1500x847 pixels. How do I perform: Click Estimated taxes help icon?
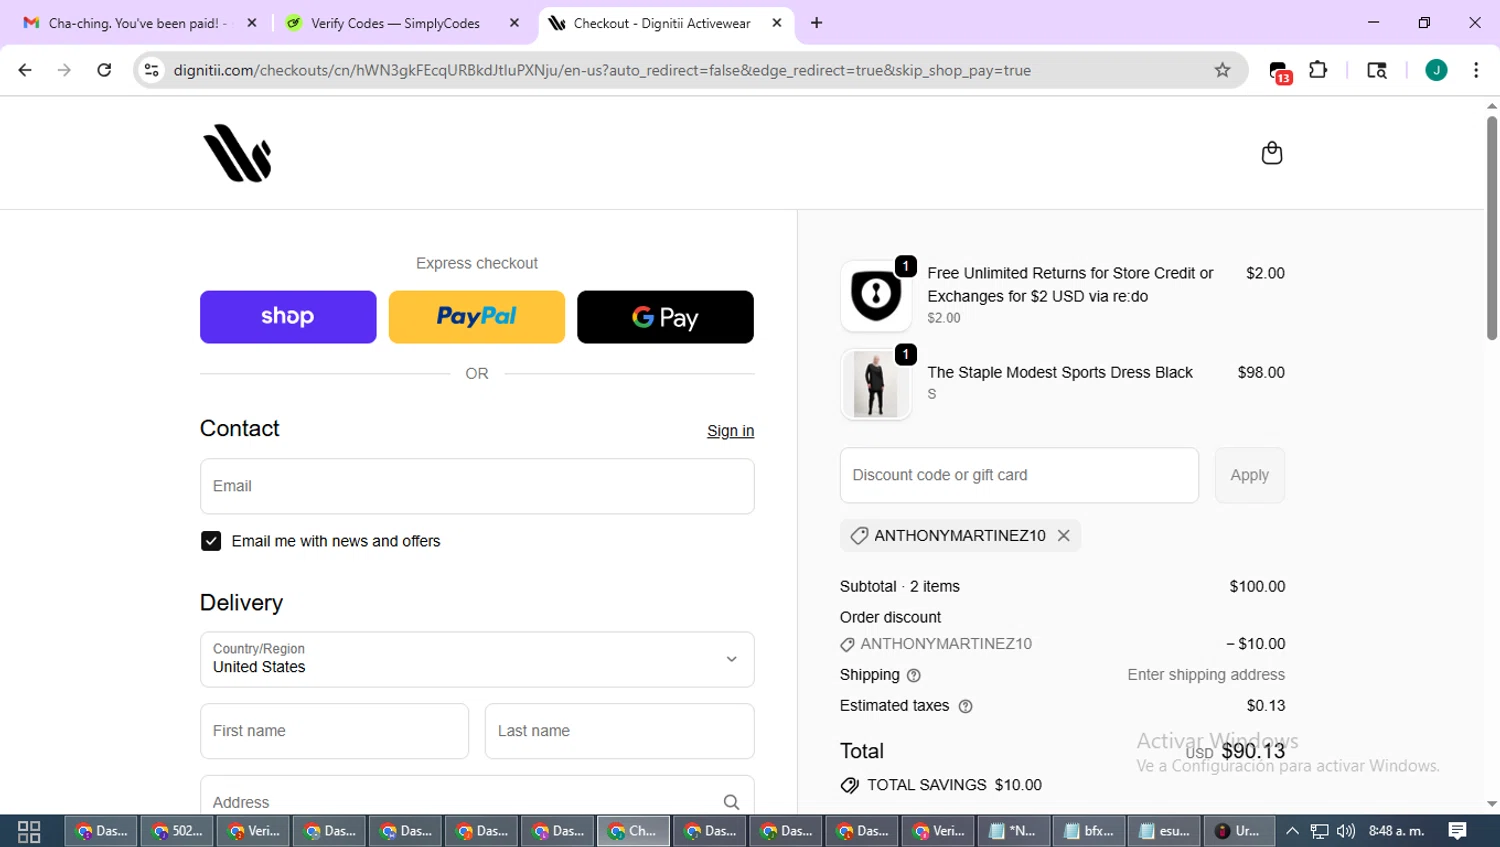[x=965, y=707]
